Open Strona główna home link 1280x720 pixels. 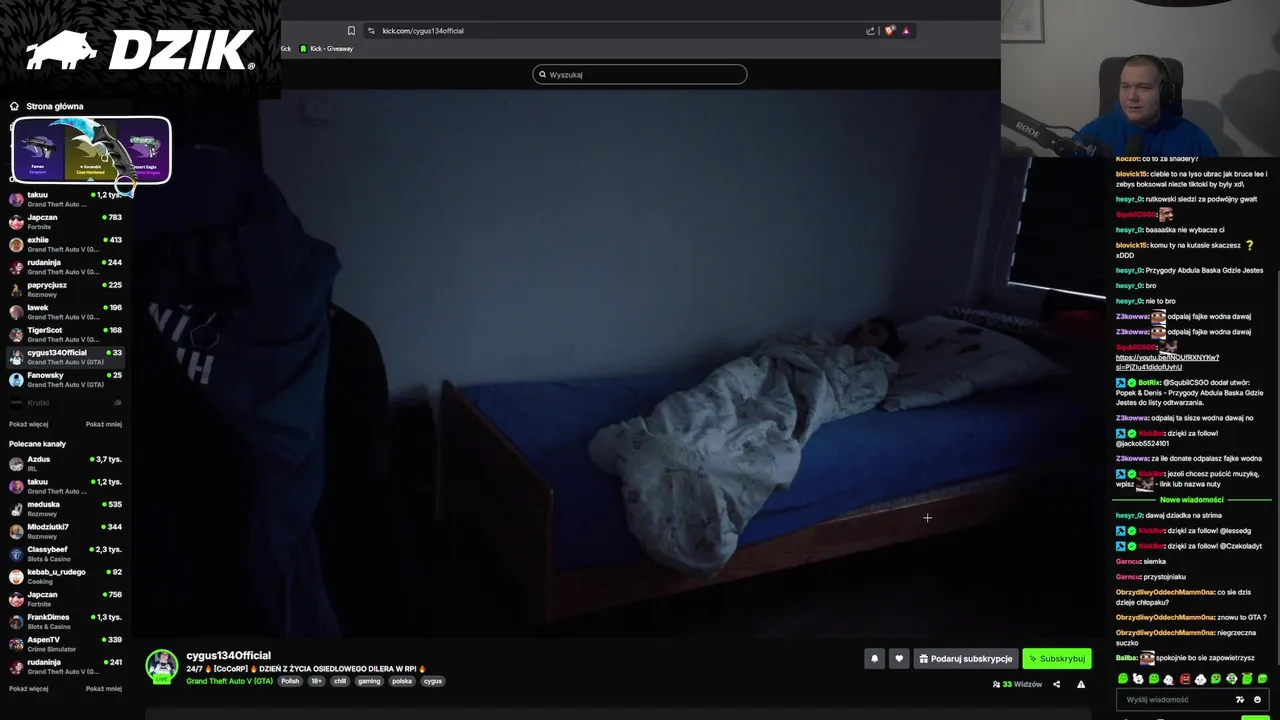point(46,106)
